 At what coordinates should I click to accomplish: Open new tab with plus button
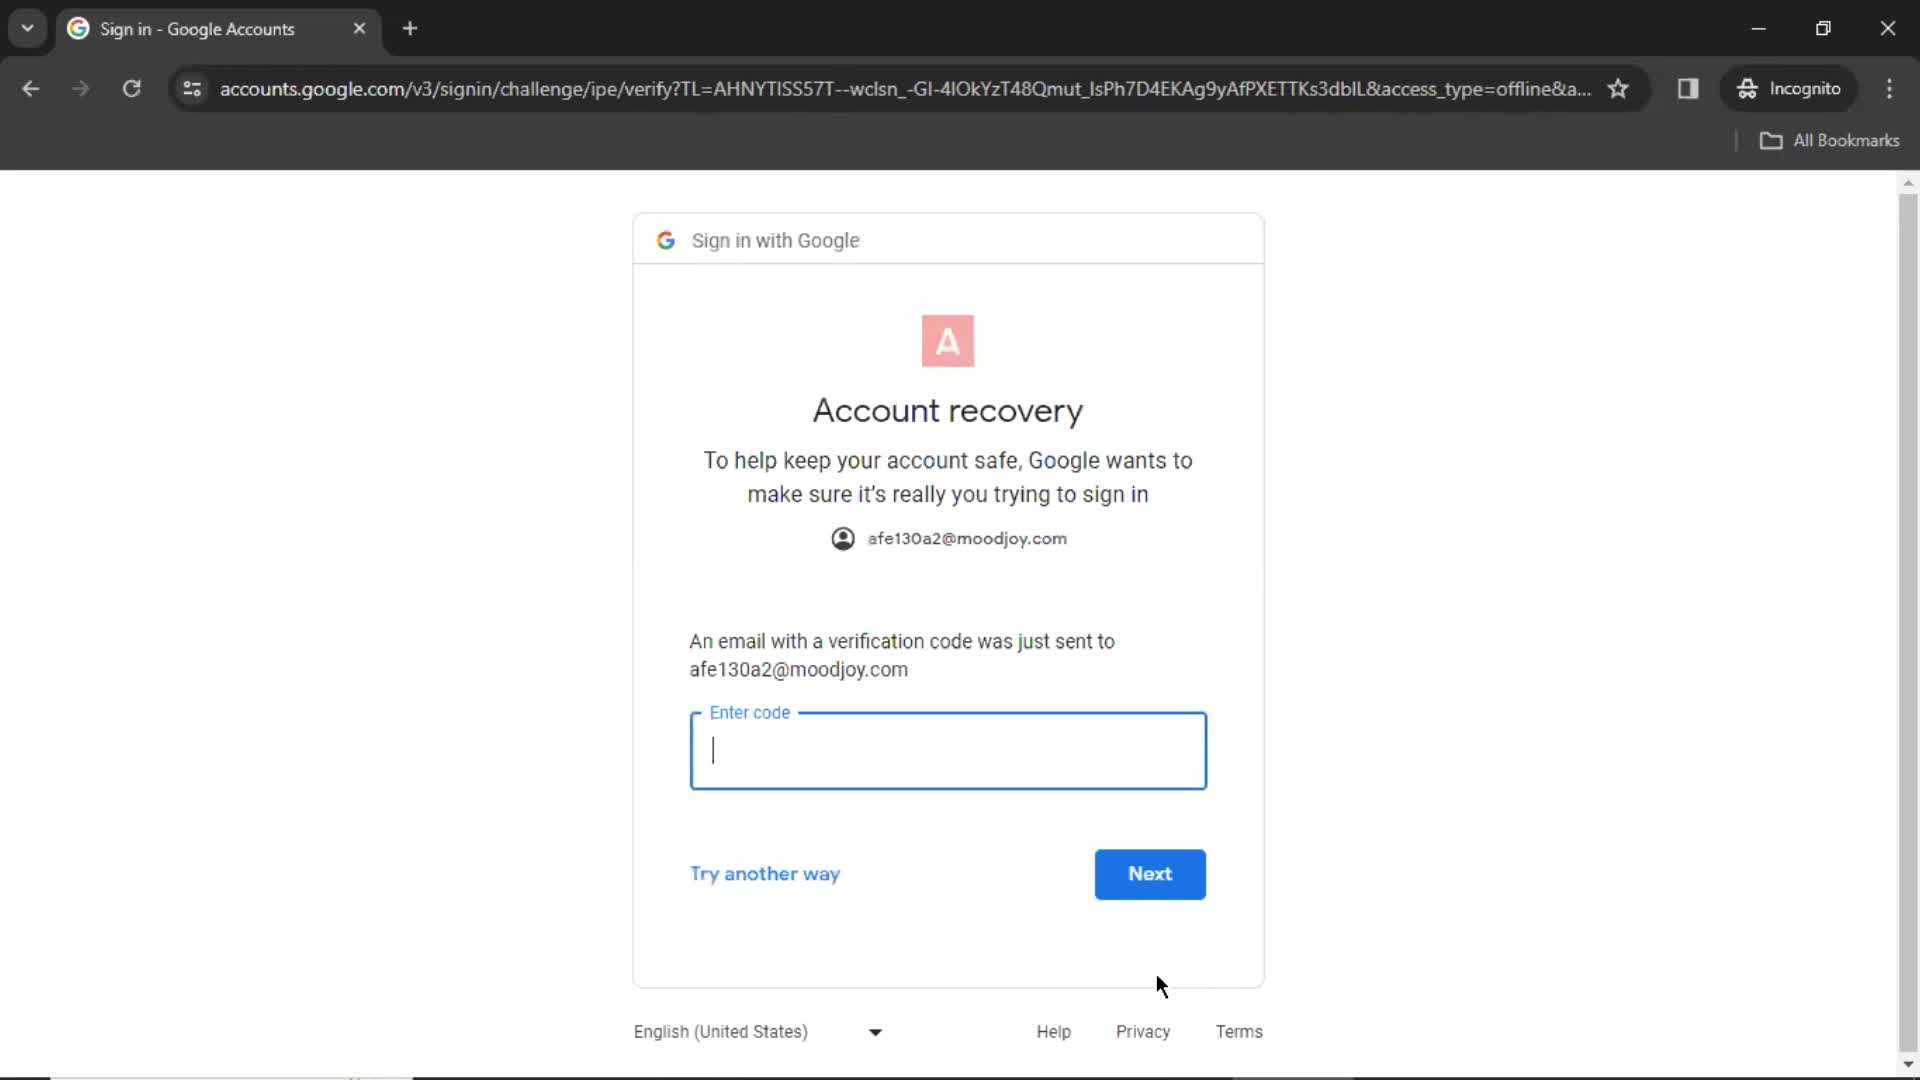point(409,28)
